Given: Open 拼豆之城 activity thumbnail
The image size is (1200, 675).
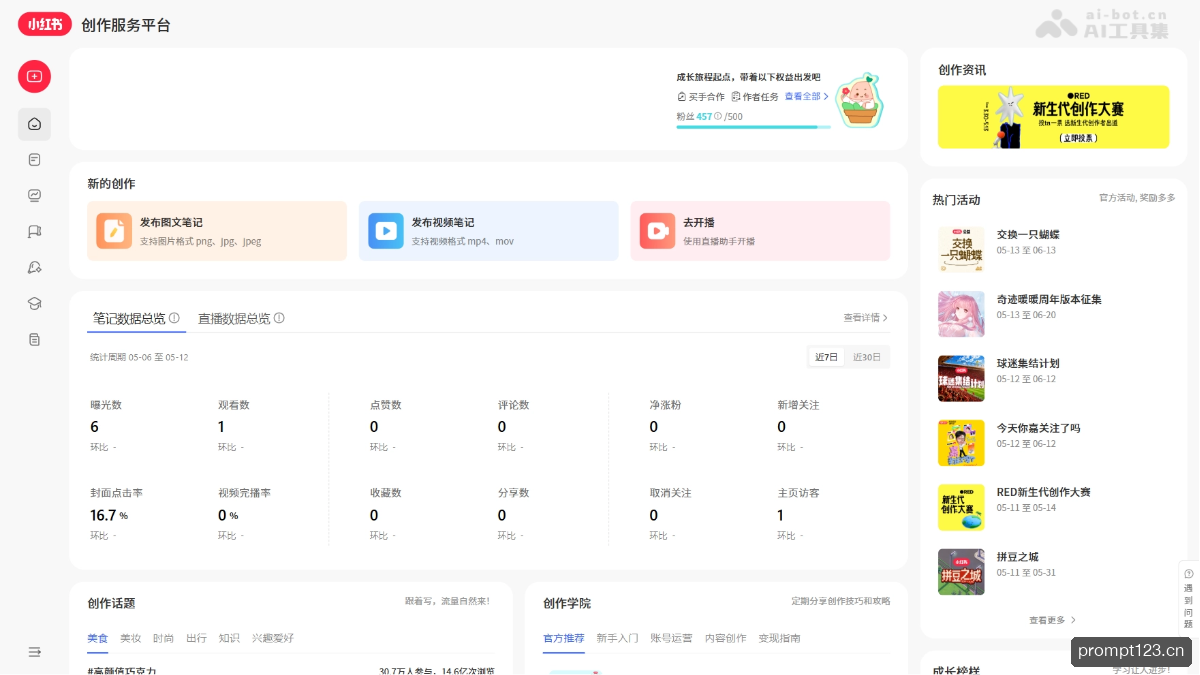Looking at the screenshot, I should [x=961, y=572].
